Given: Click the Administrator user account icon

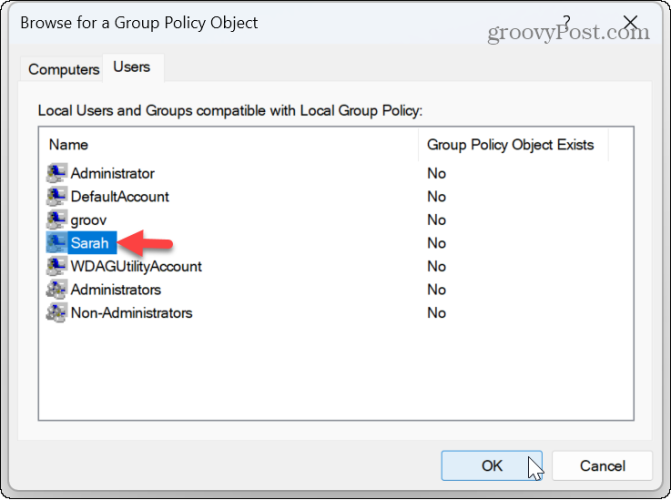Looking at the screenshot, I should 56,173.
